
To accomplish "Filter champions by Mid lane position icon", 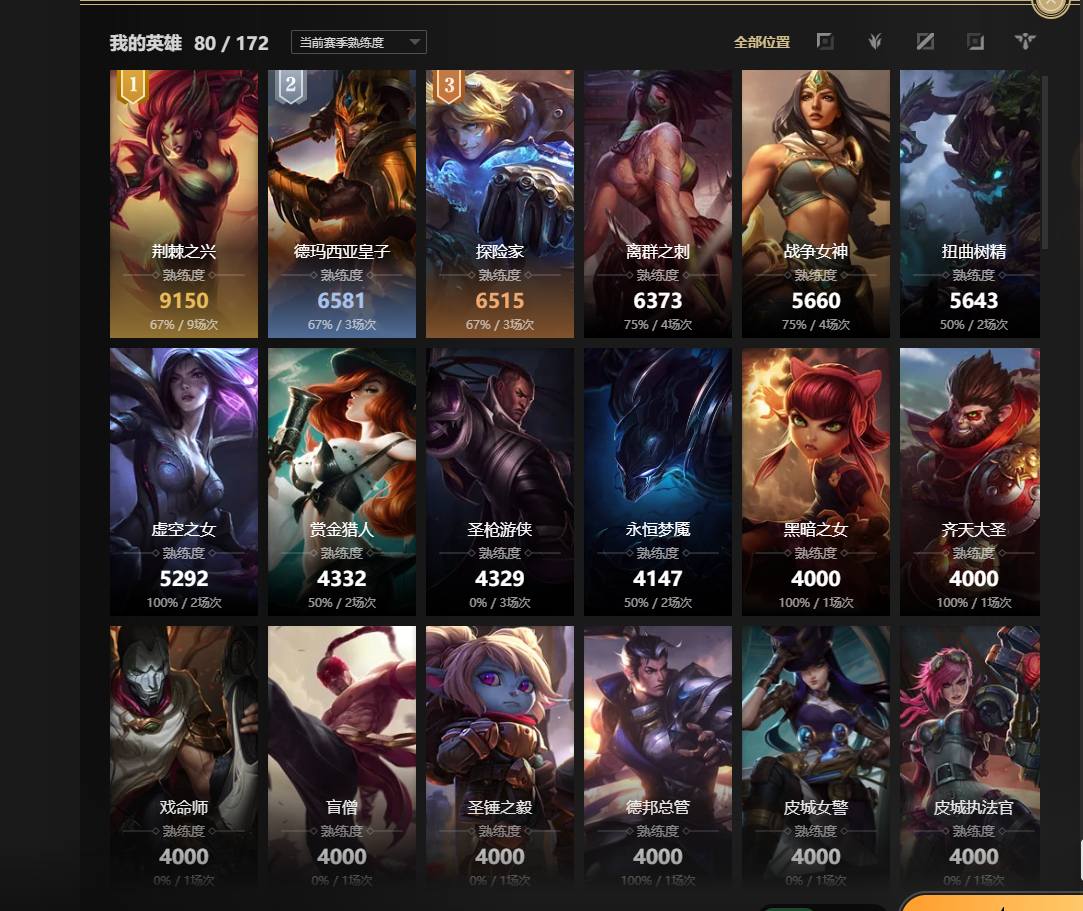I will pyautogui.click(x=926, y=41).
